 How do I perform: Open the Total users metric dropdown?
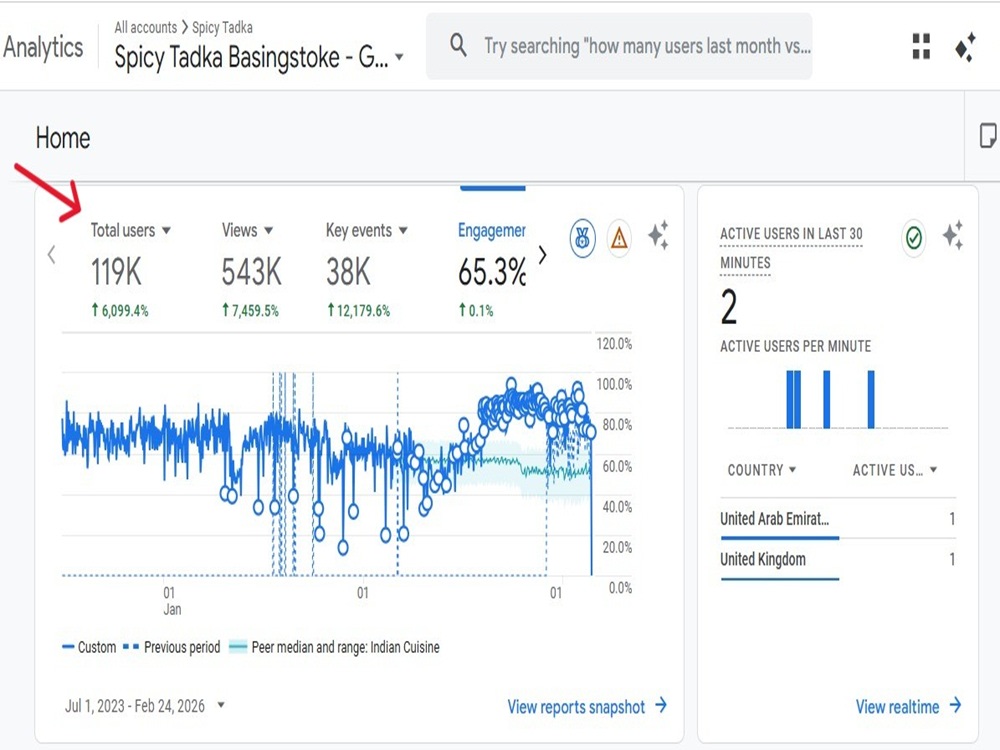[130, 230]
